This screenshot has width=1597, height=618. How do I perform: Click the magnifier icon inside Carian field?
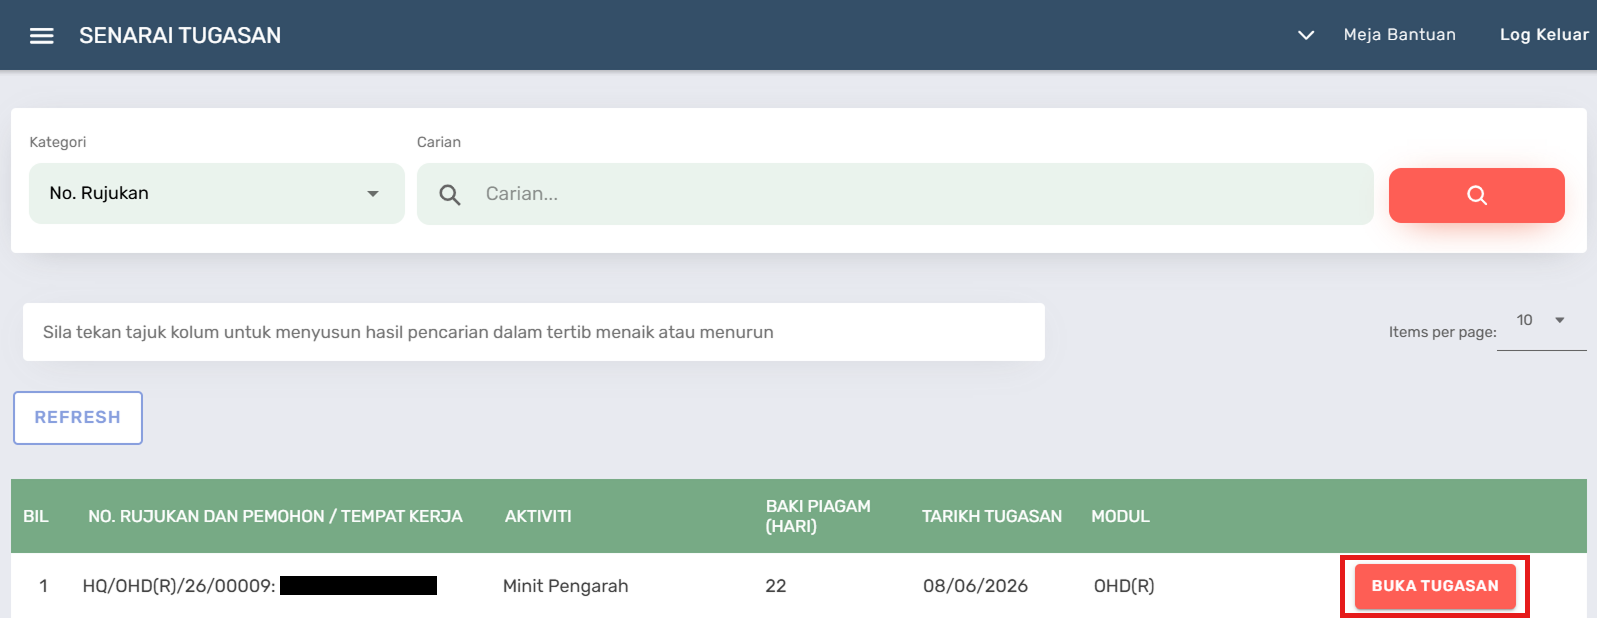point(450,194)
